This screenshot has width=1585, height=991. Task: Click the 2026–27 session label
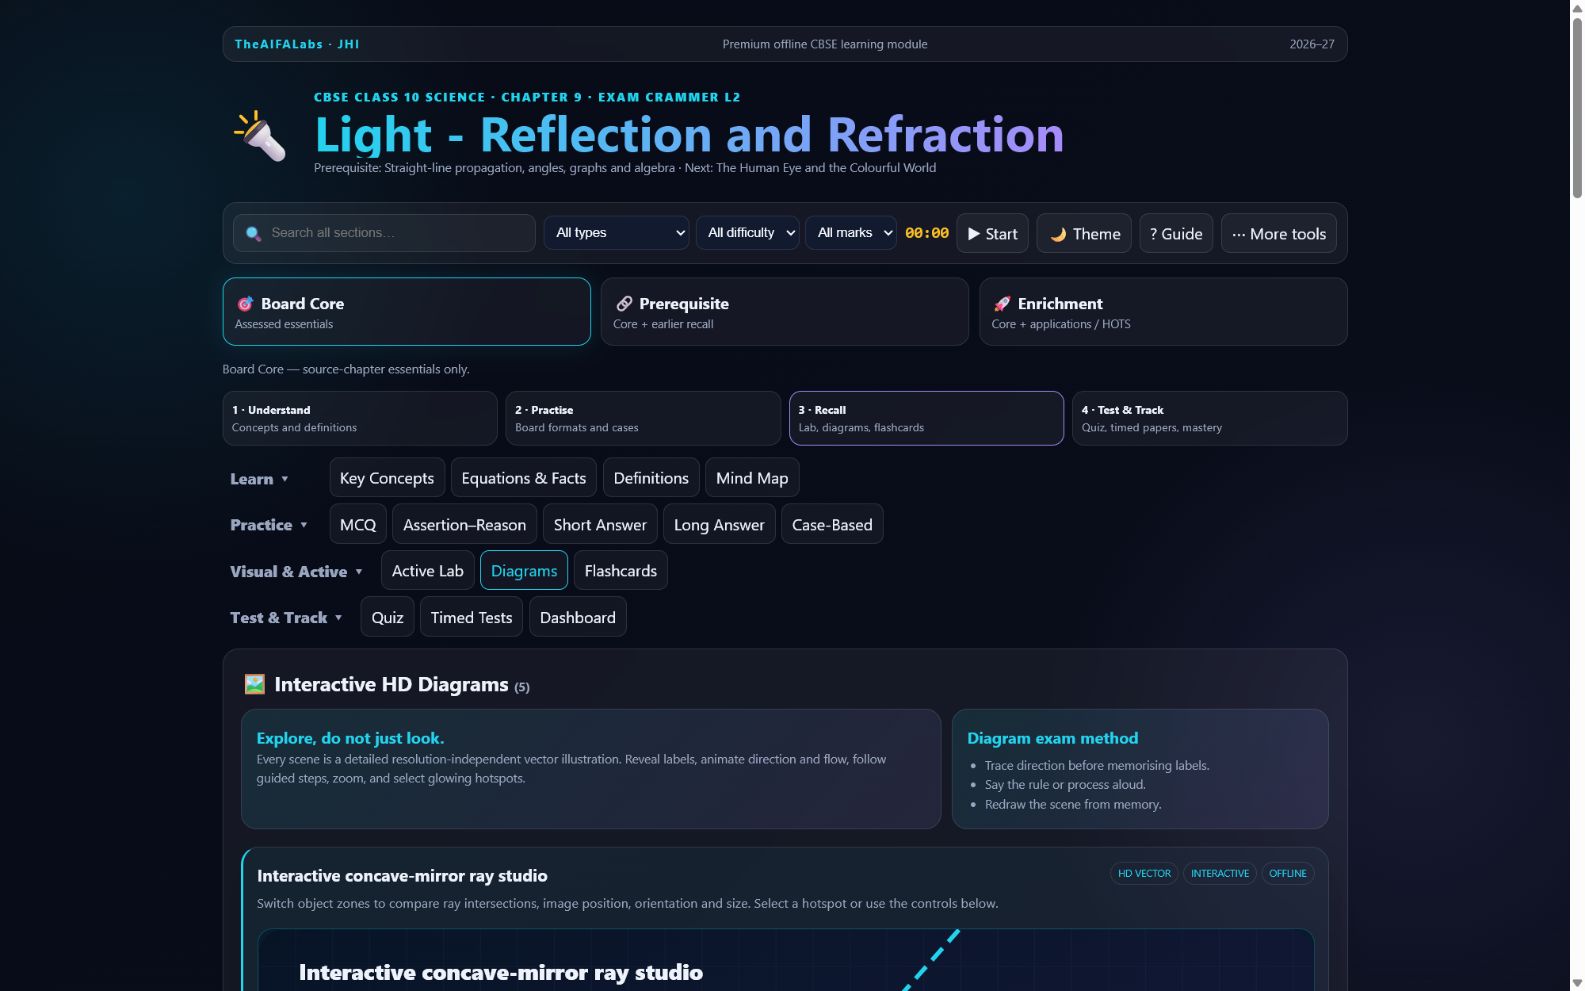1312,44
